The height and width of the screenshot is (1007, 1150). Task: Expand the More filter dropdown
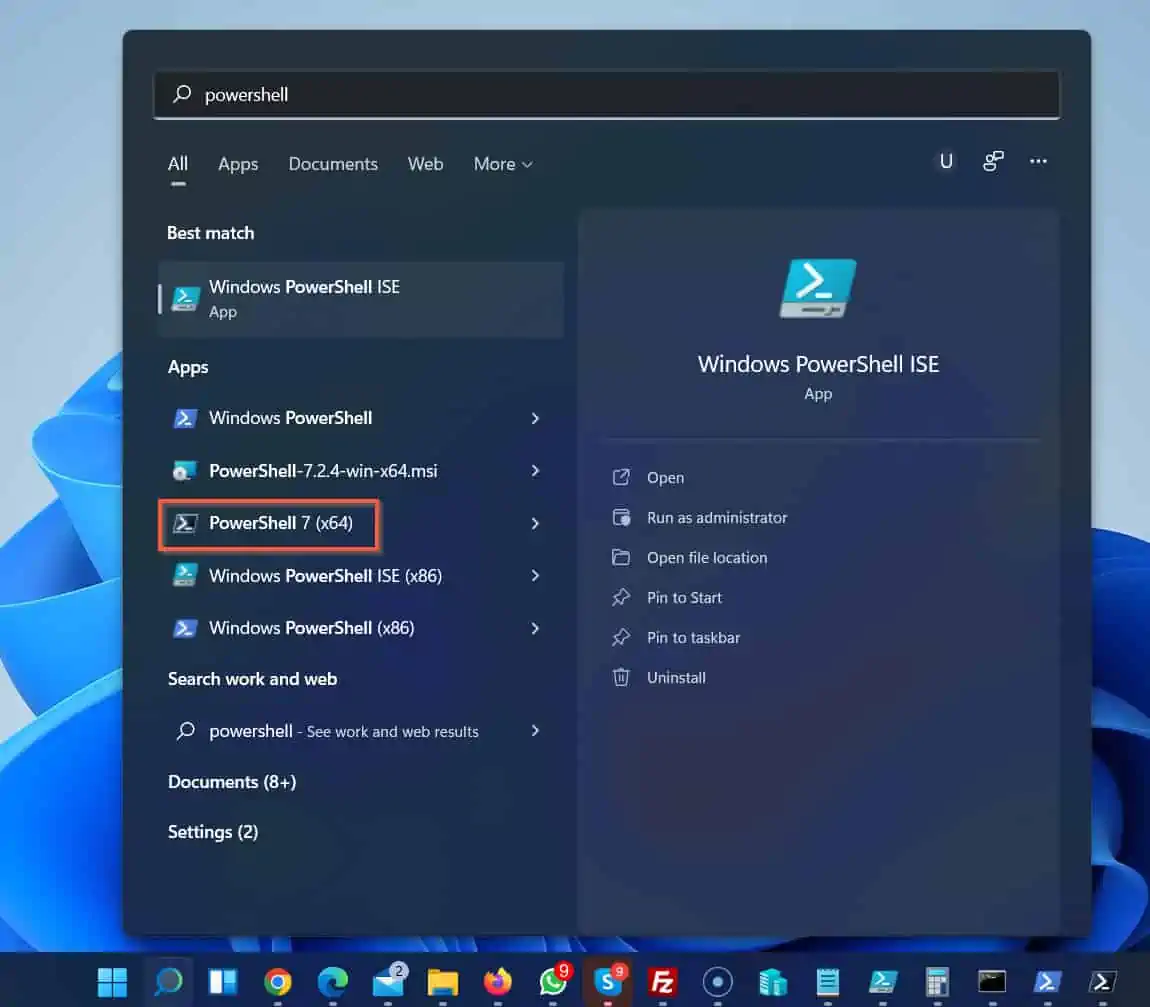503,164
